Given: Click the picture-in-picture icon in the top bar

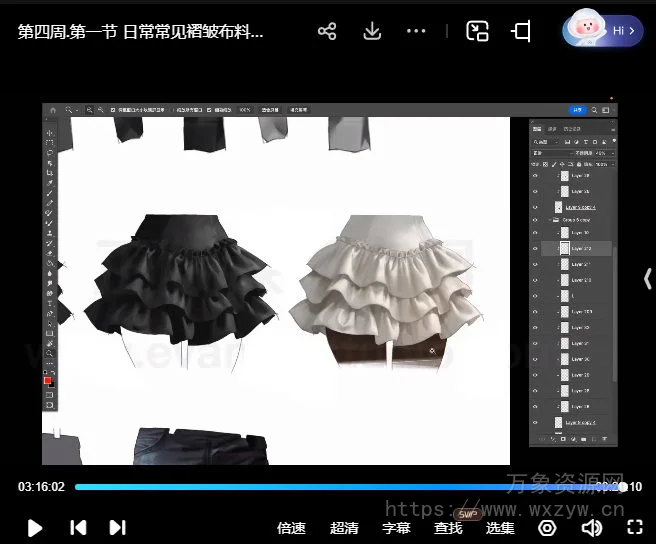Looking at the screenshot, I should [x=478, y=32].
